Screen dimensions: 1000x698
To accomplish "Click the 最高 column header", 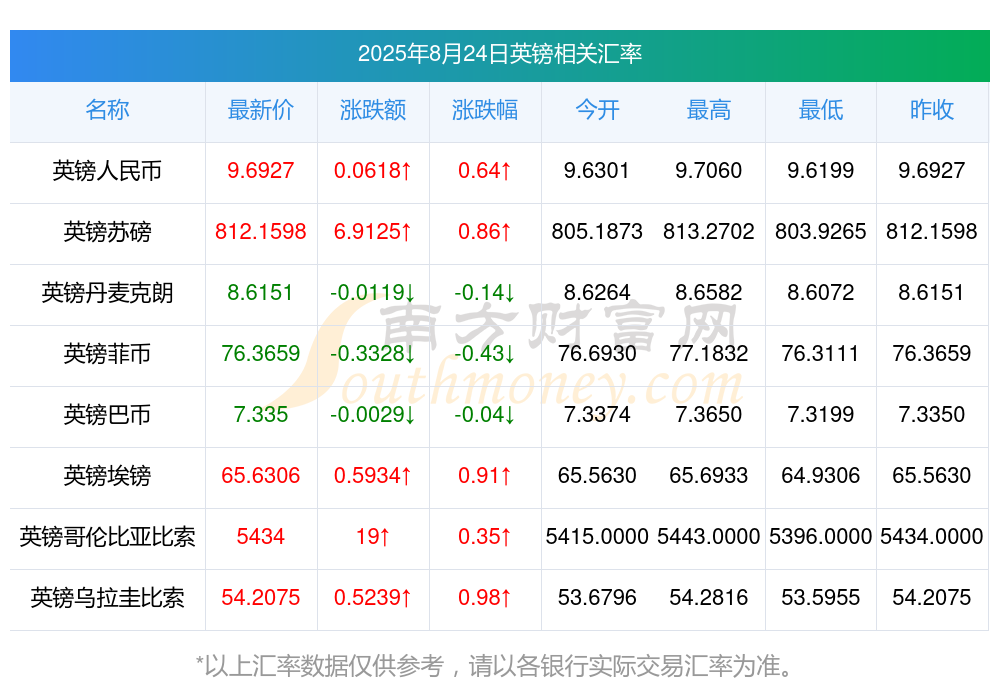I will pos(709,110).
